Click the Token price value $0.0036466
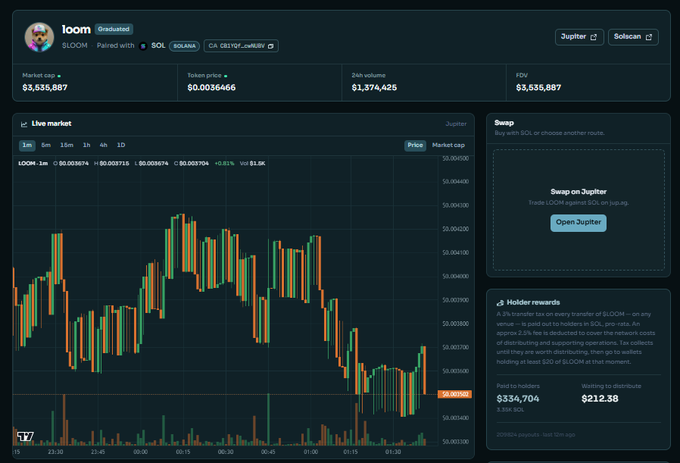Image resolution: width=680 pixels, height=463 pixels. tap(212, 88)
